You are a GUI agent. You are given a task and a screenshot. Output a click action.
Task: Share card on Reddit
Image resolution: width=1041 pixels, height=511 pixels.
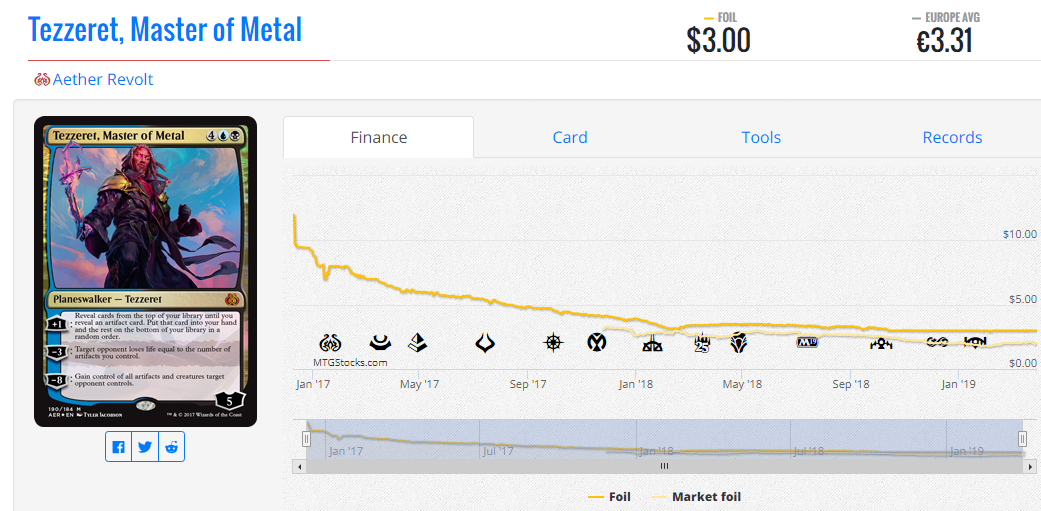point(171,447)
